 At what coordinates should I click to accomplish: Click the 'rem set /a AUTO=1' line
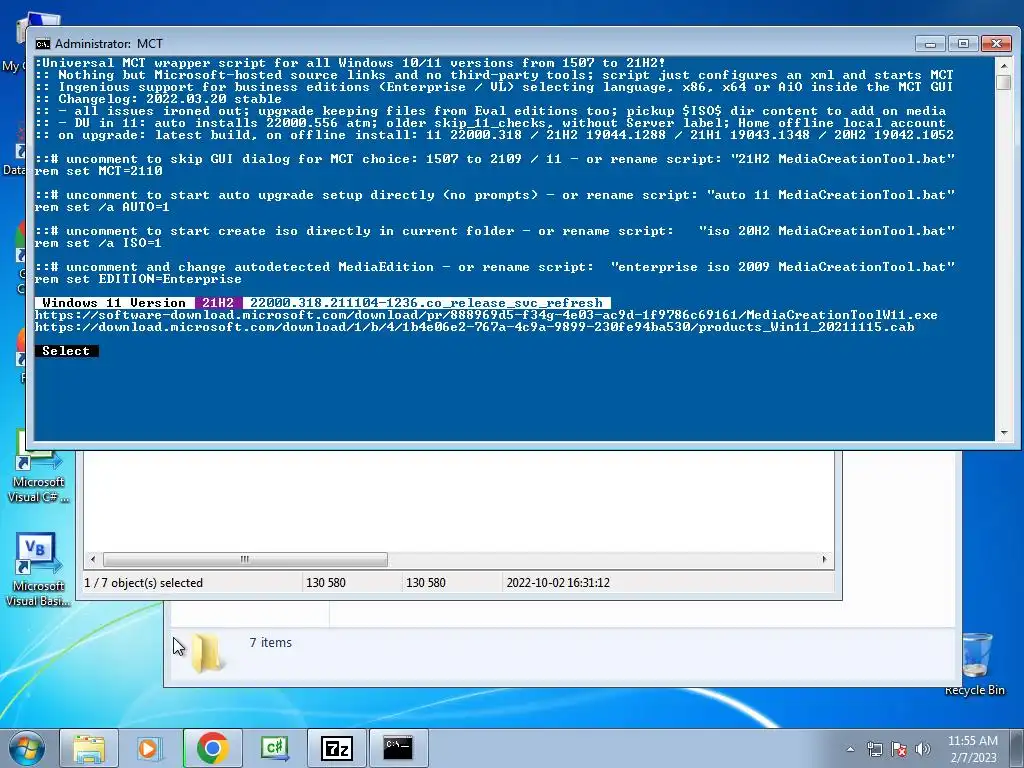coord(102,207)
